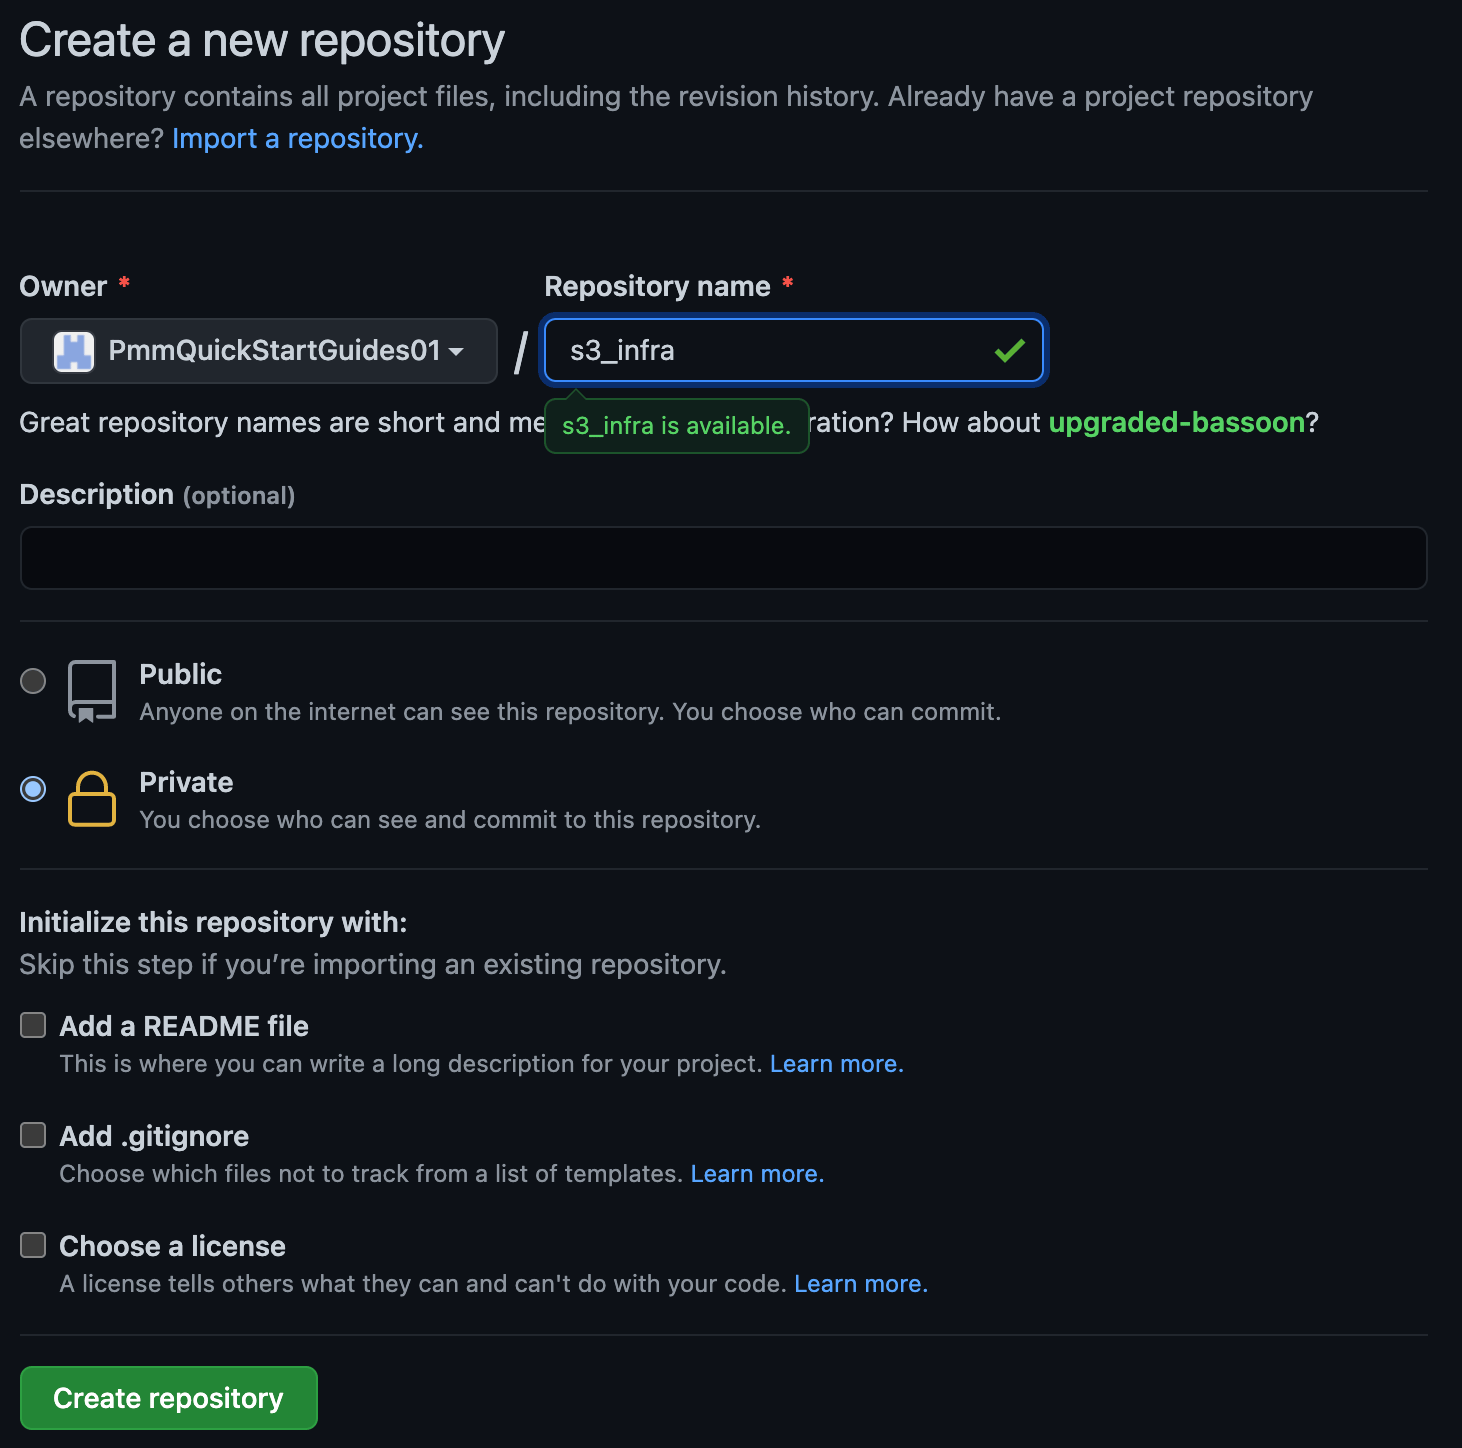Click the PmmQuickStartGuides01 owner avatar icon

(x=74, y=351)
